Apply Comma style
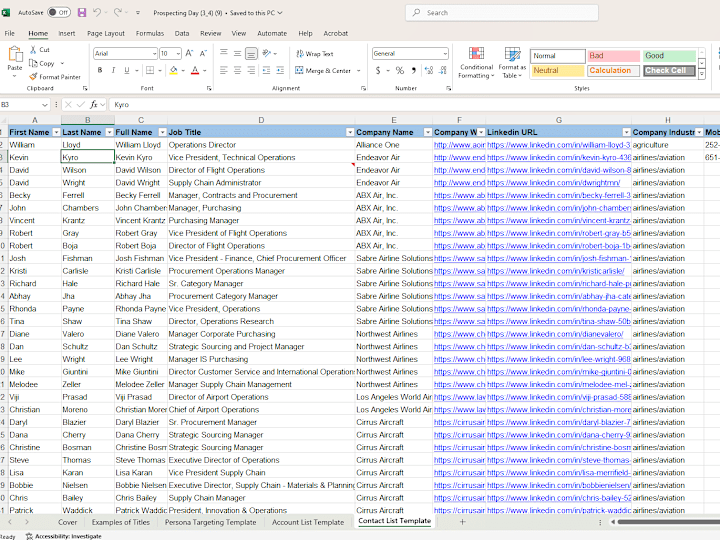This screenshot has width=720, height=540. click(x=414, y=70)
